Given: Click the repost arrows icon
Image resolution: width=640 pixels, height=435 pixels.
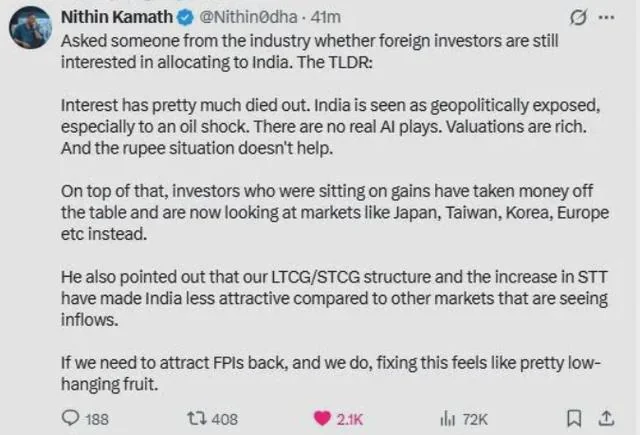Looking at the screenshot, I should pyautogui.click(x=195, y=420).
